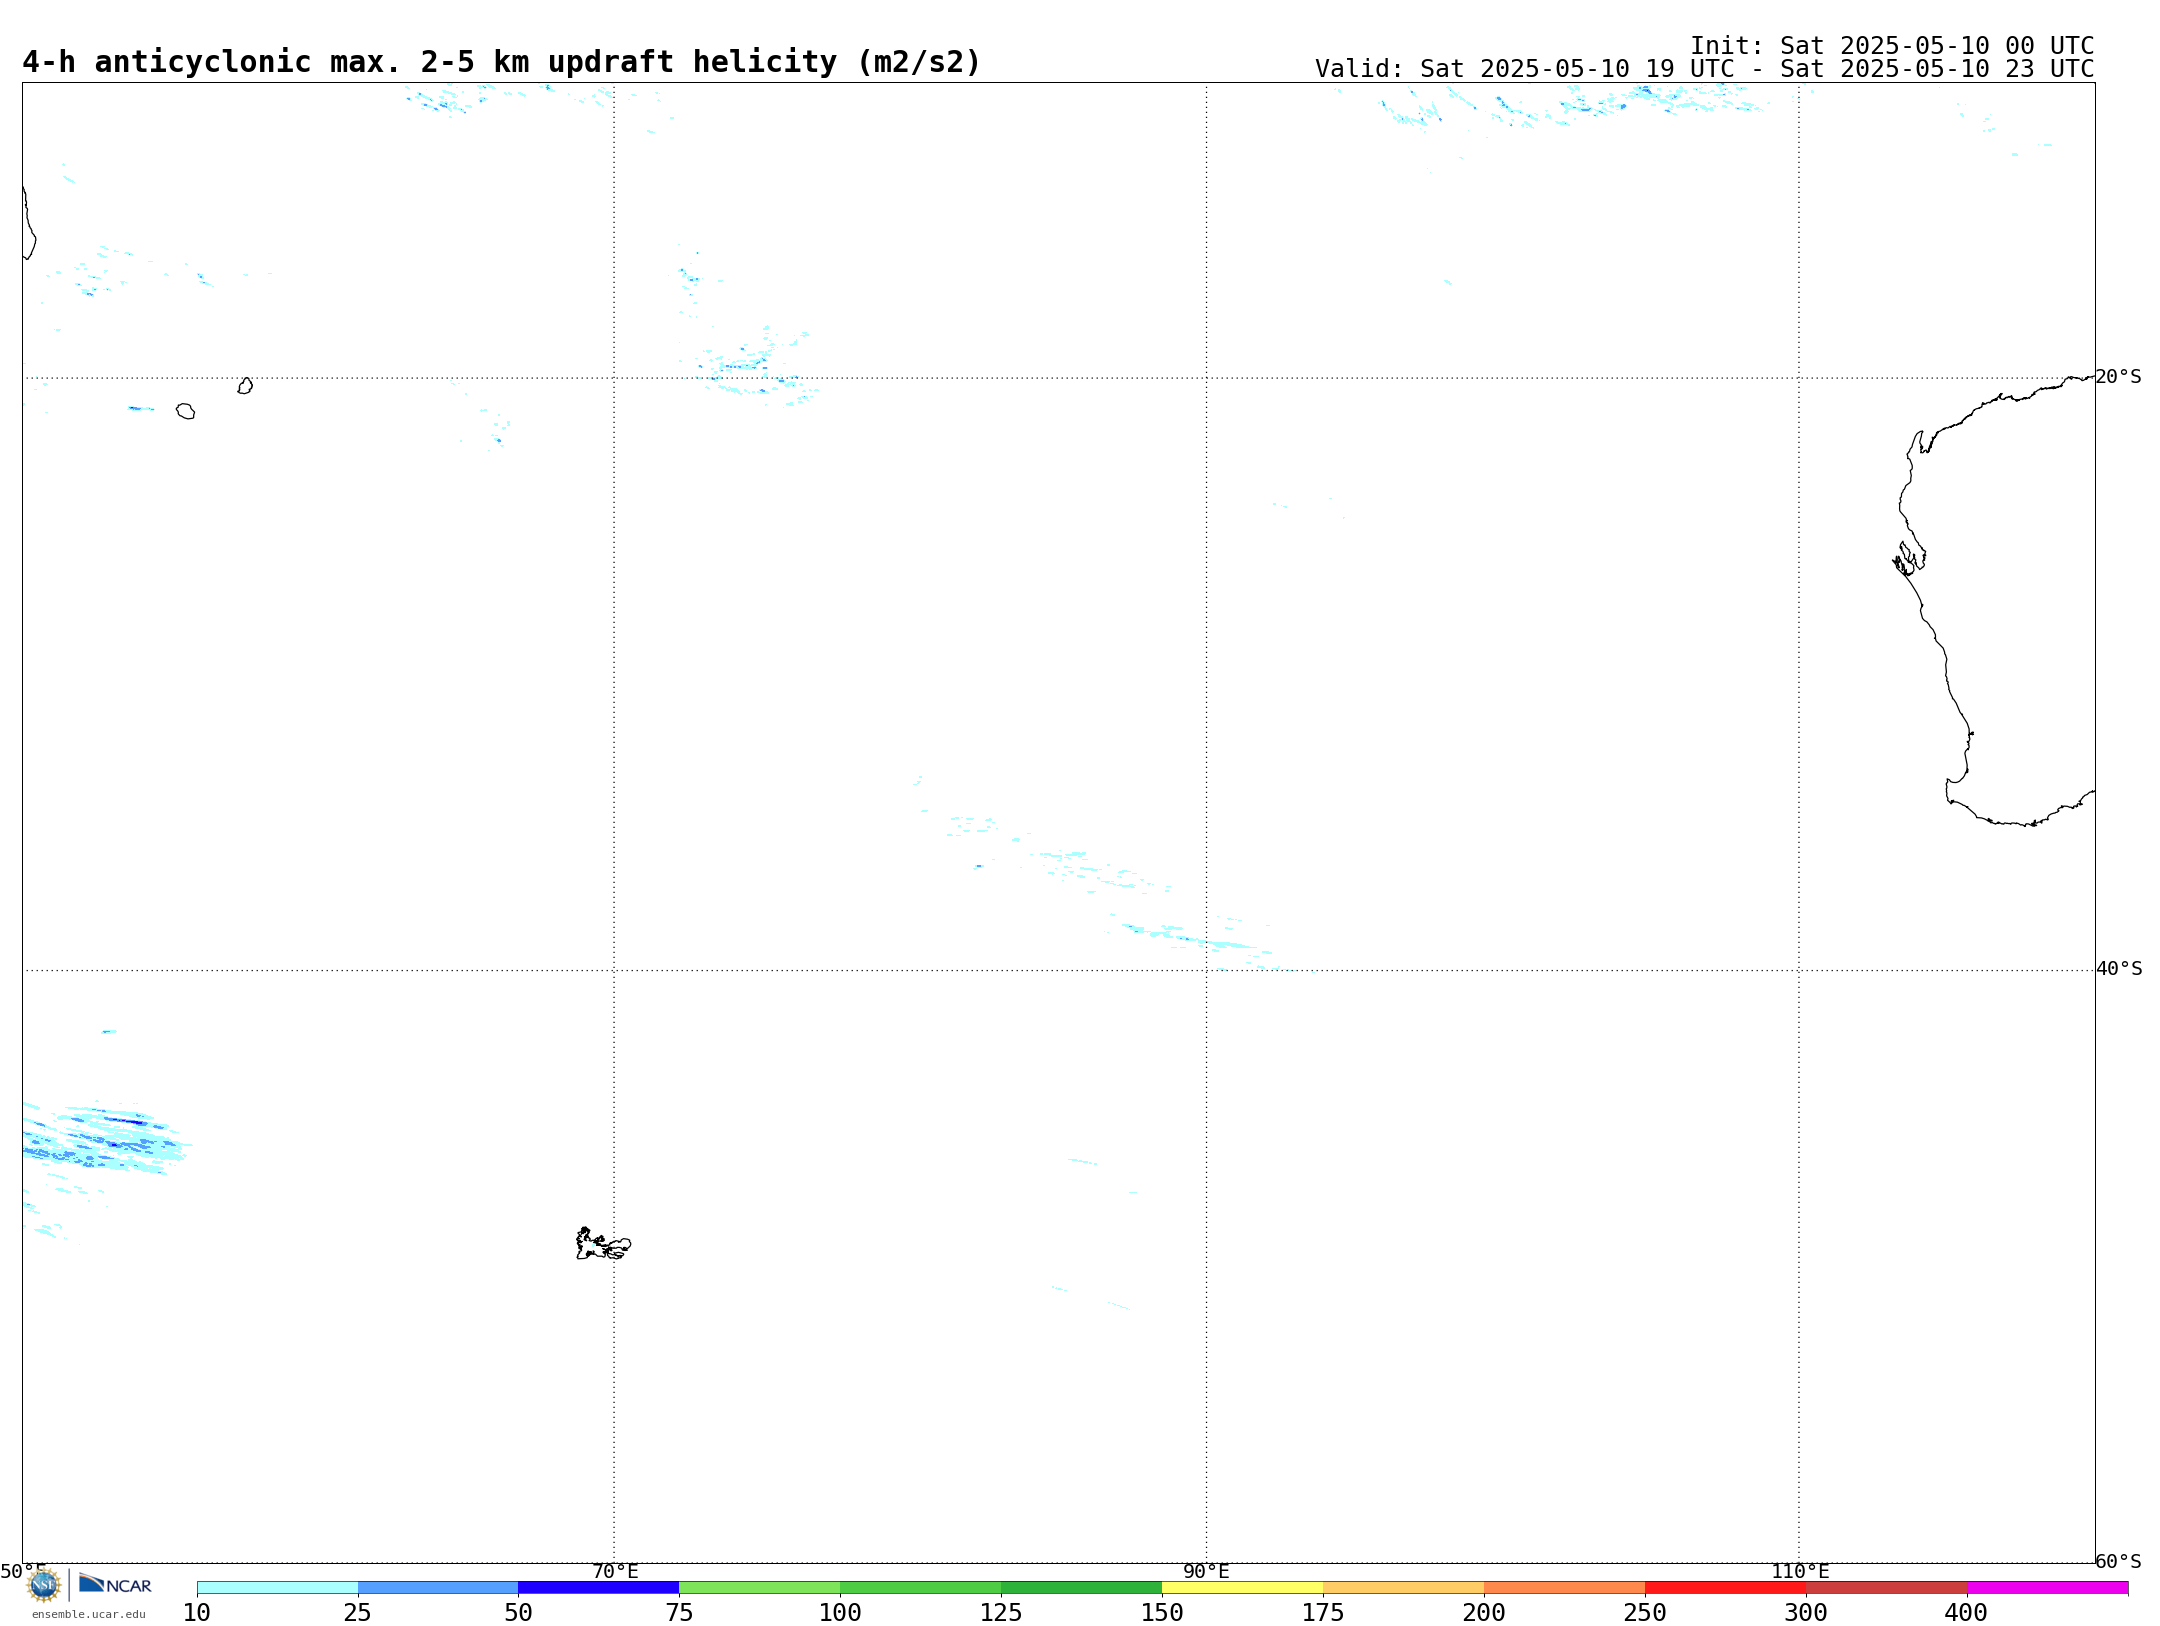Viewport: 2160px width, 1626px height.
Task: Click the blue helicity cluster near map's southwest edge
Action: click(105, 1140)
